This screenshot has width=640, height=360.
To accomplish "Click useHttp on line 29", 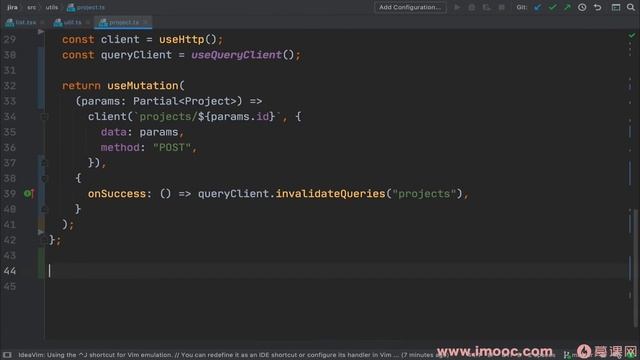I will point(182,40).
